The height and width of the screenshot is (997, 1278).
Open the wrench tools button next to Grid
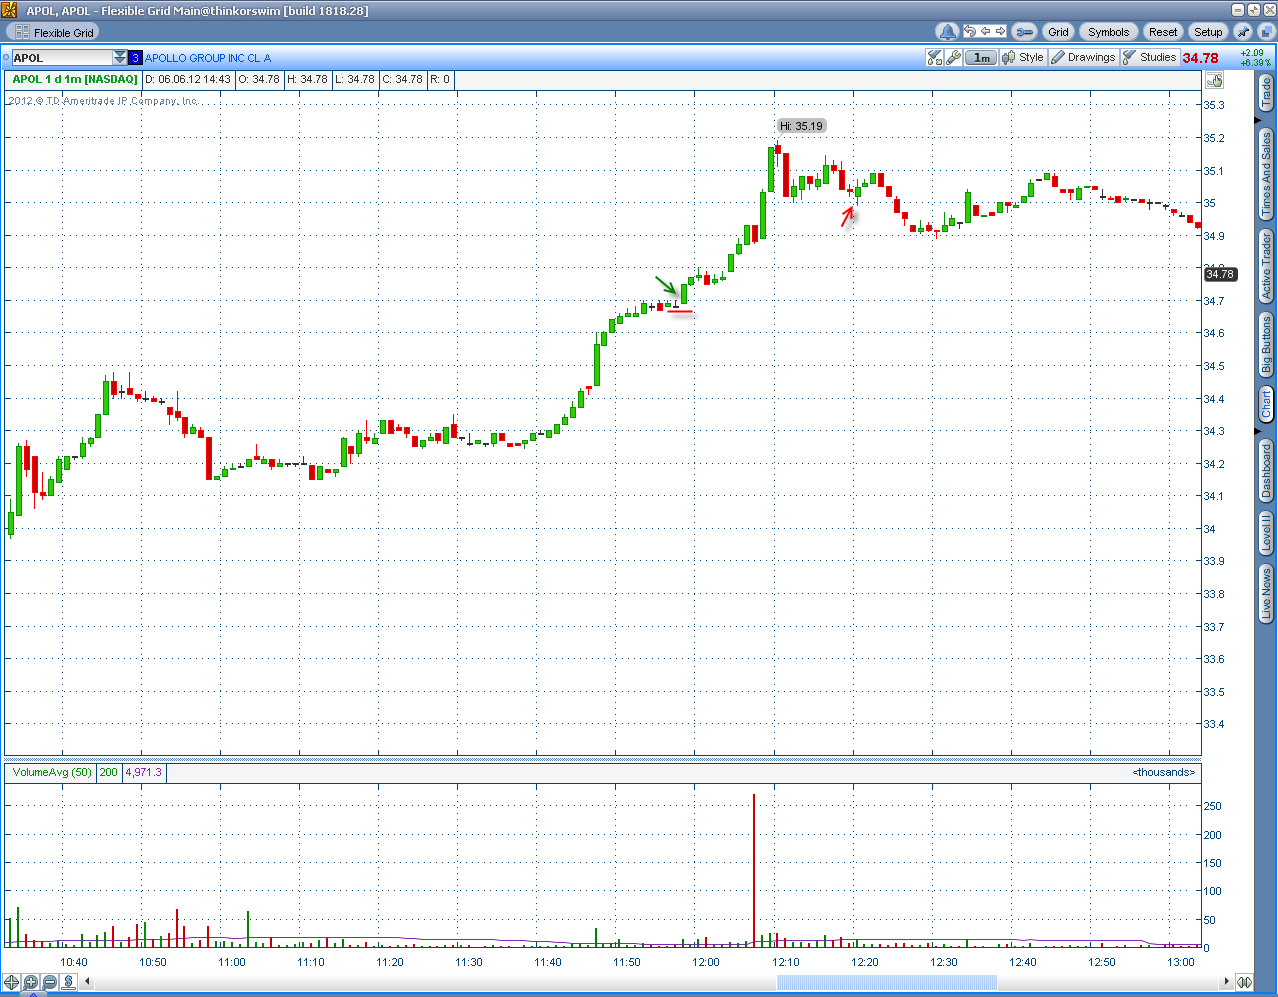coord(1025,32)
